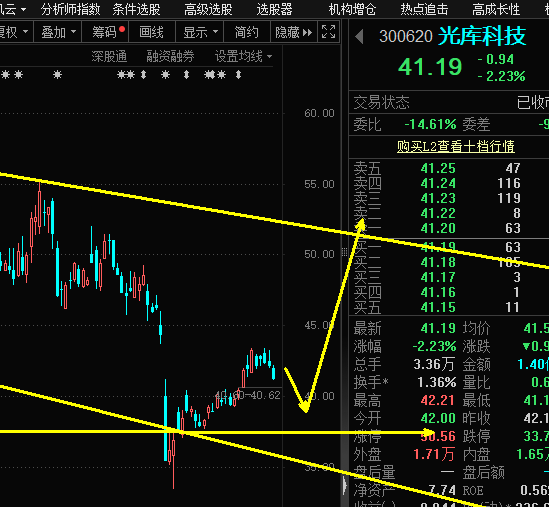This screenshot has width=549, height=507.
Task: Click the double arrow on 隐藏 button
Action: click(307, 33)
